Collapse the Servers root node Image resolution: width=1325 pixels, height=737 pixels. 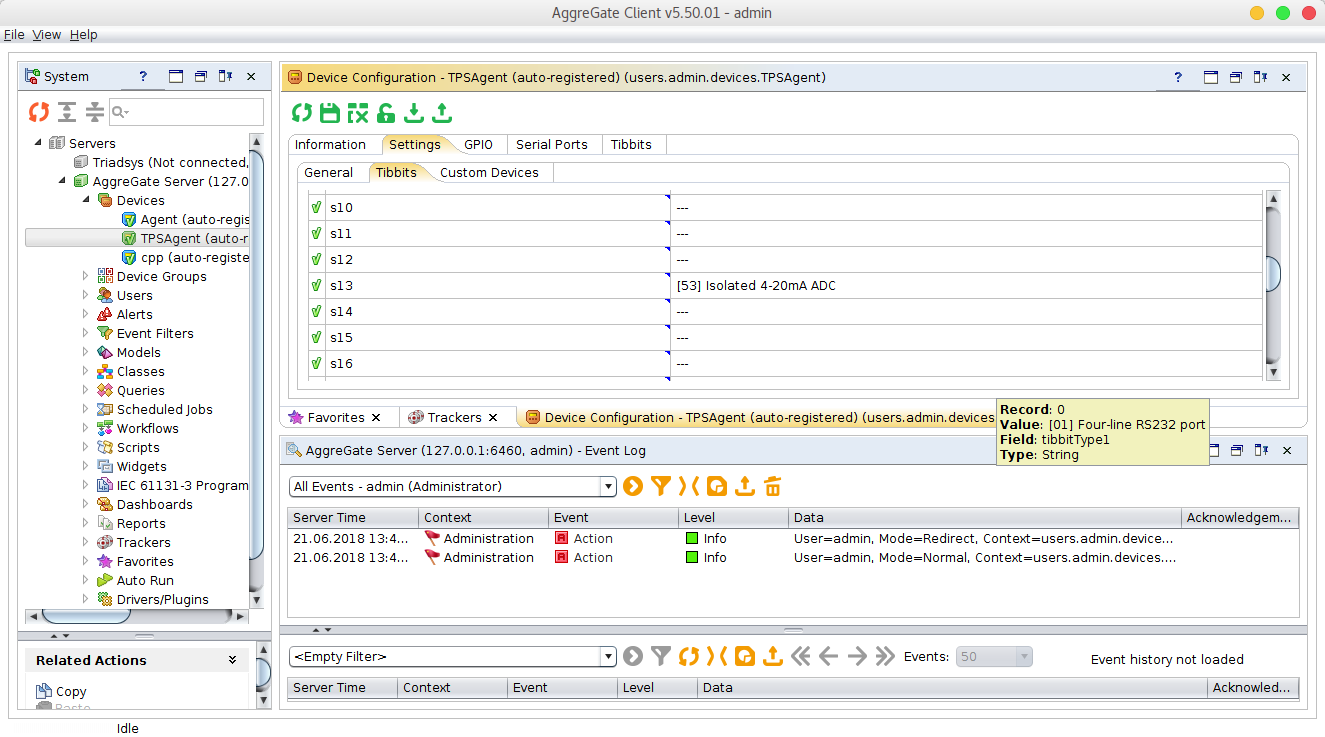click(x=38, y=143)
